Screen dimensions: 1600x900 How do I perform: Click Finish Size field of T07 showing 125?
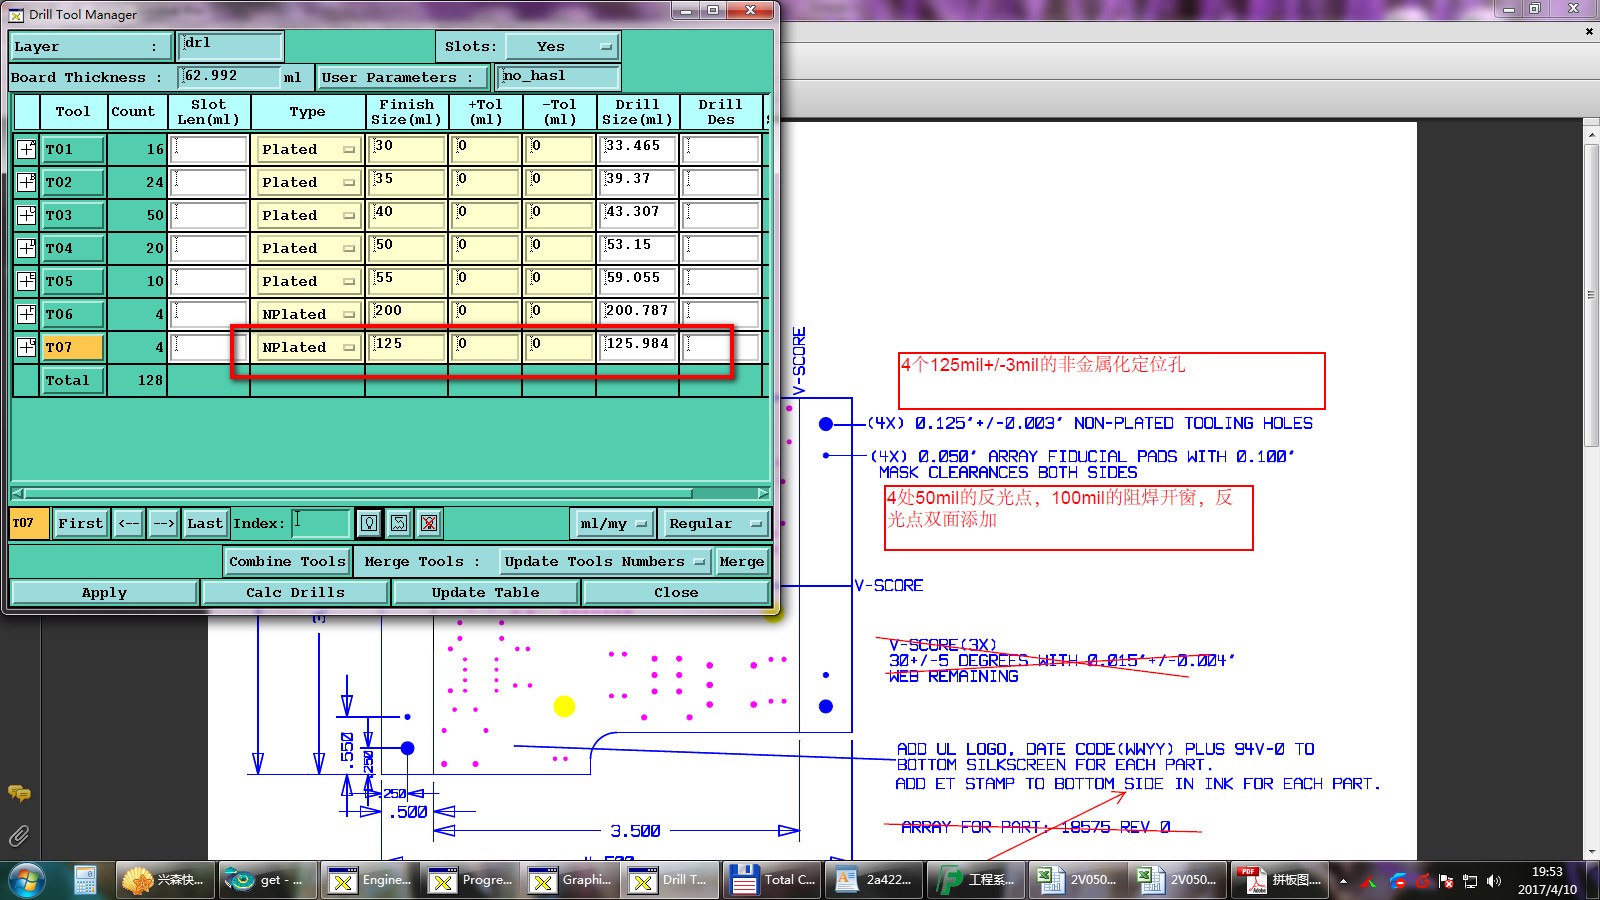pos(407,347)
